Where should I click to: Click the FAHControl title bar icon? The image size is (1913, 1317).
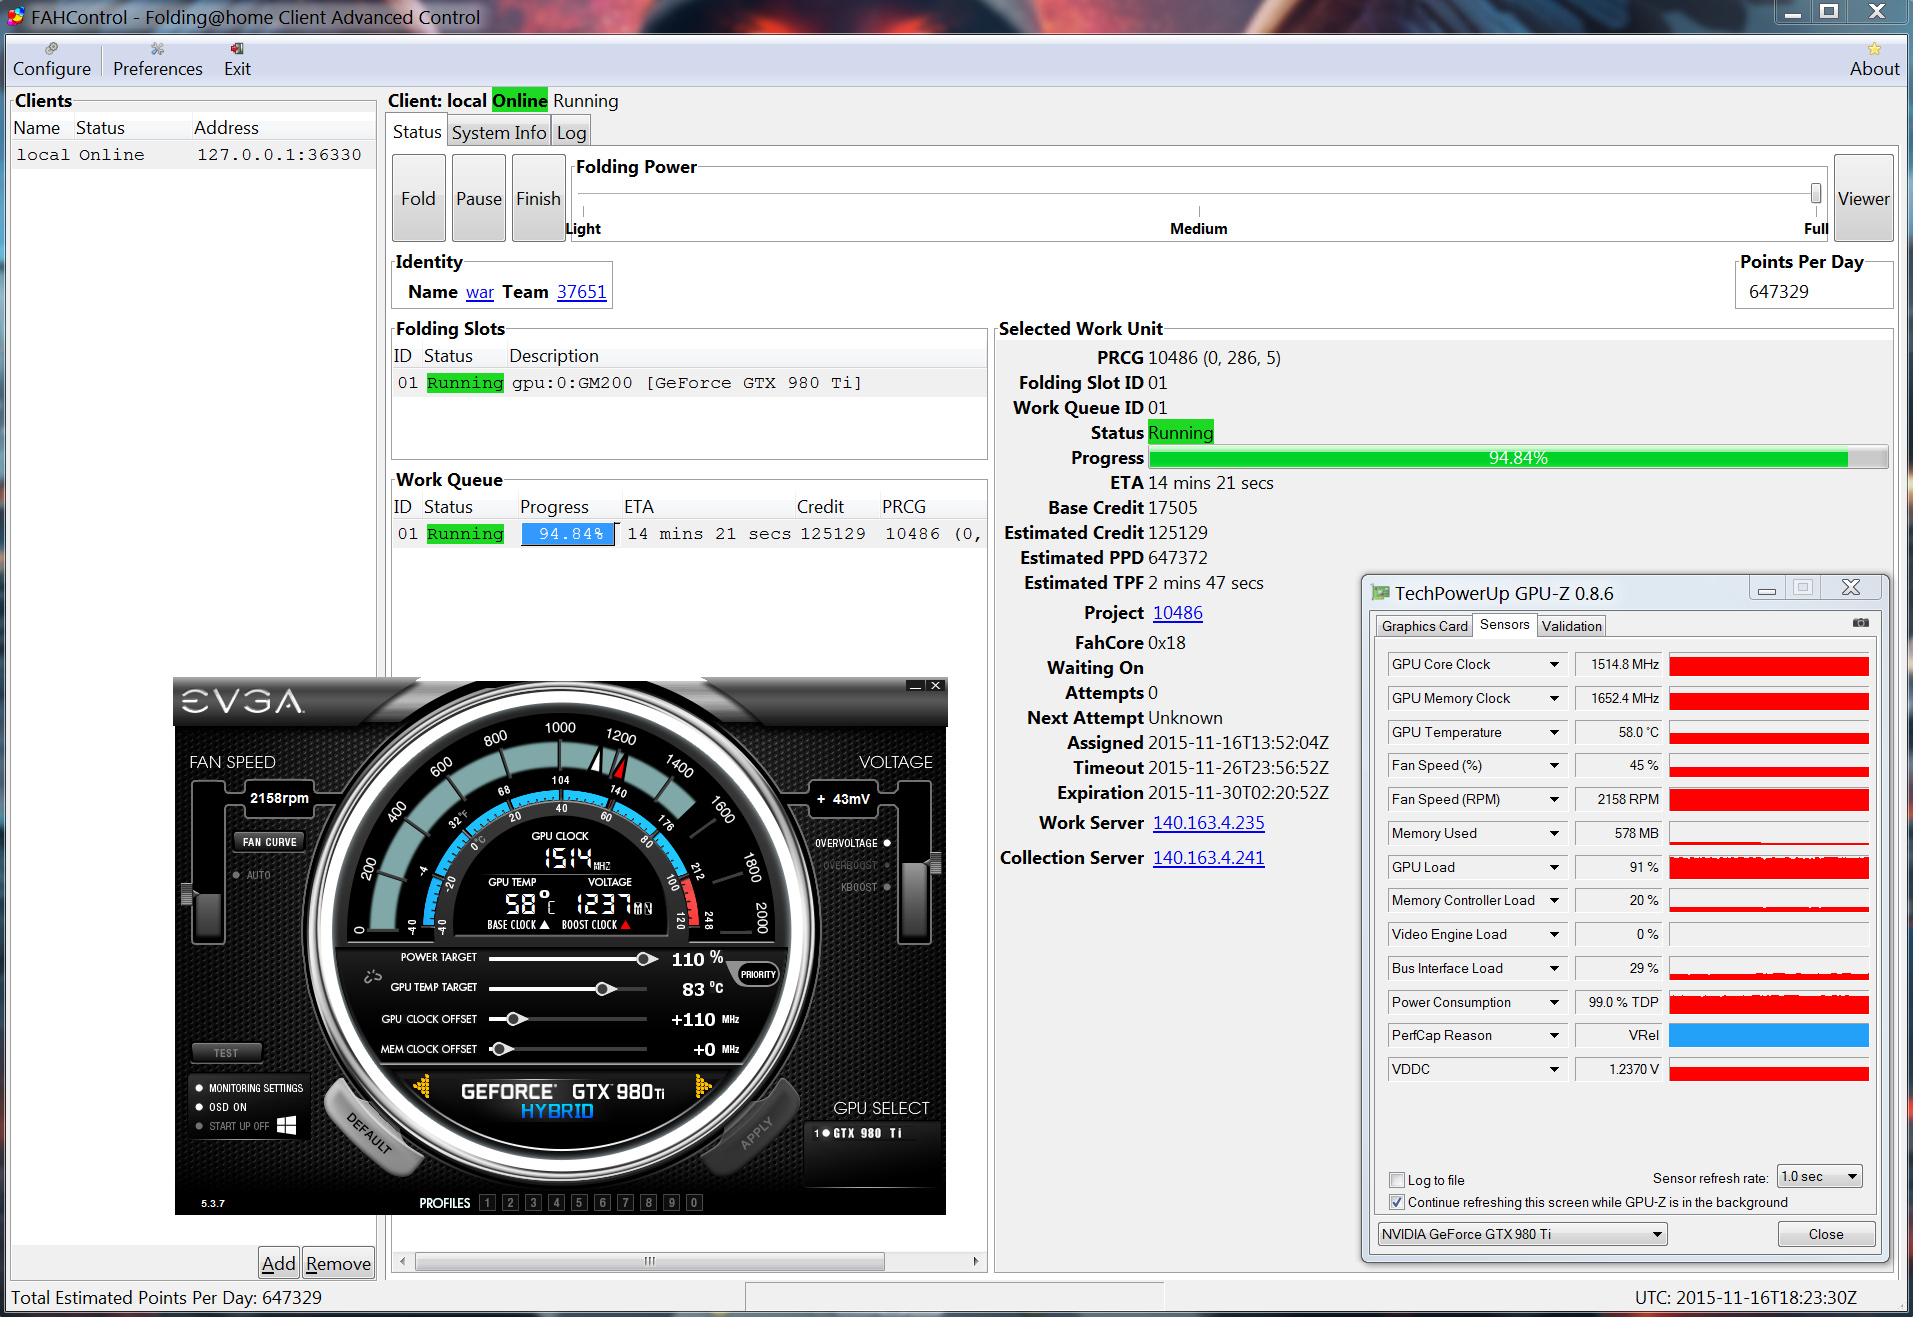[16, 17]
